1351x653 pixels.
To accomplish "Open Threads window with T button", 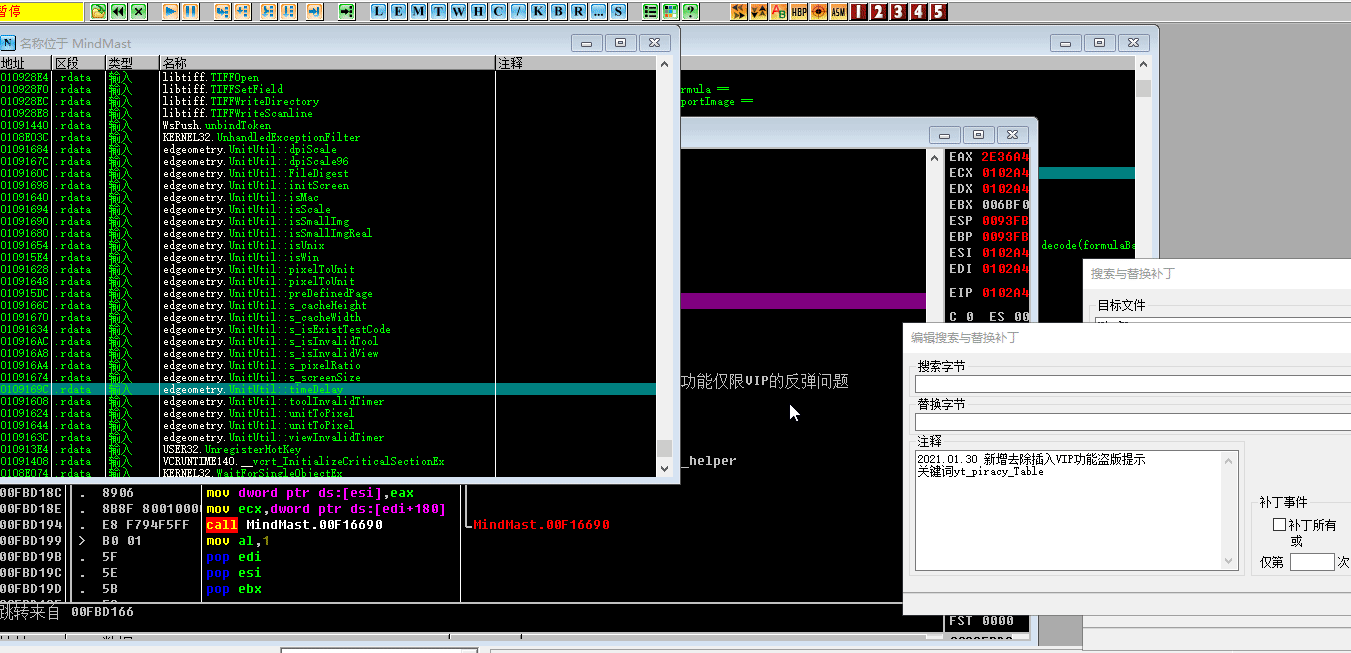I will coord(438,12).
